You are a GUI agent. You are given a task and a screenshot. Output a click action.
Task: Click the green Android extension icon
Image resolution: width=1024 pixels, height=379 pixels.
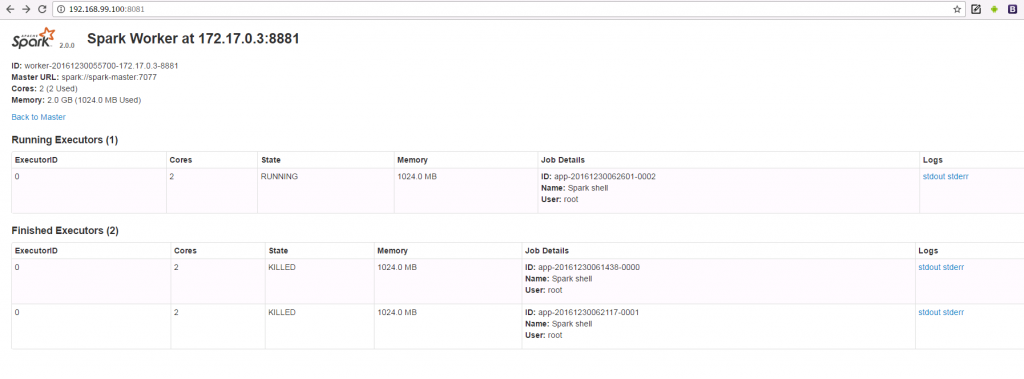pyautogui.click(x=995, y=9)
